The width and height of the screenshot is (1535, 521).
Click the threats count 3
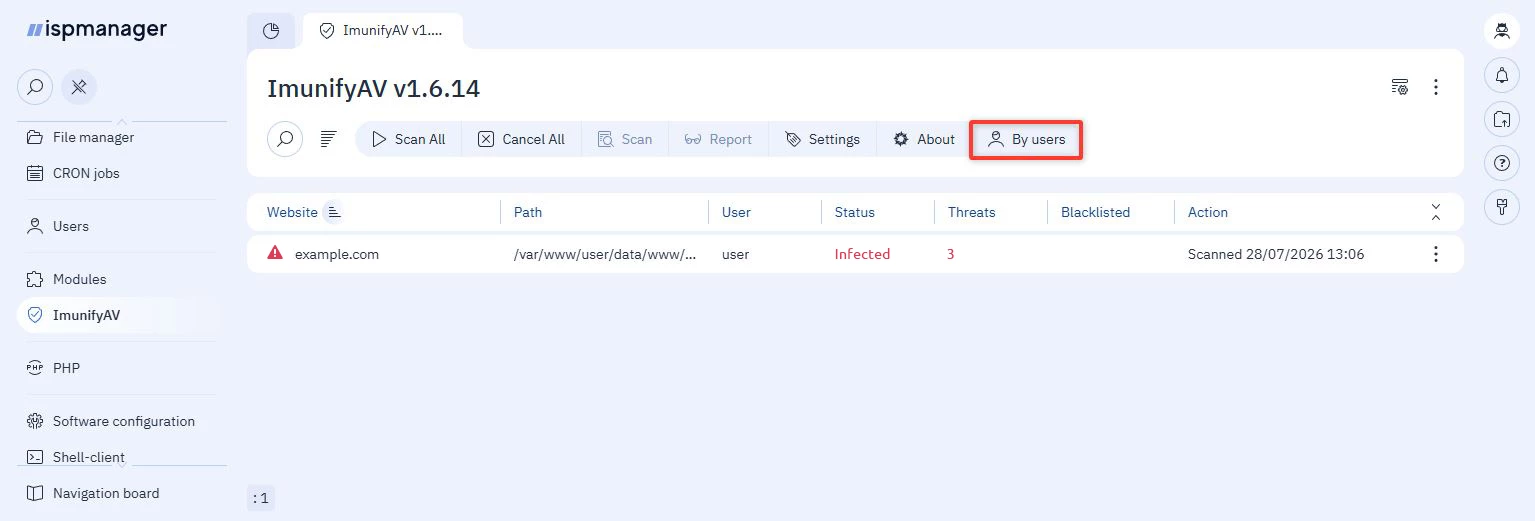click(x=951, y=254)
